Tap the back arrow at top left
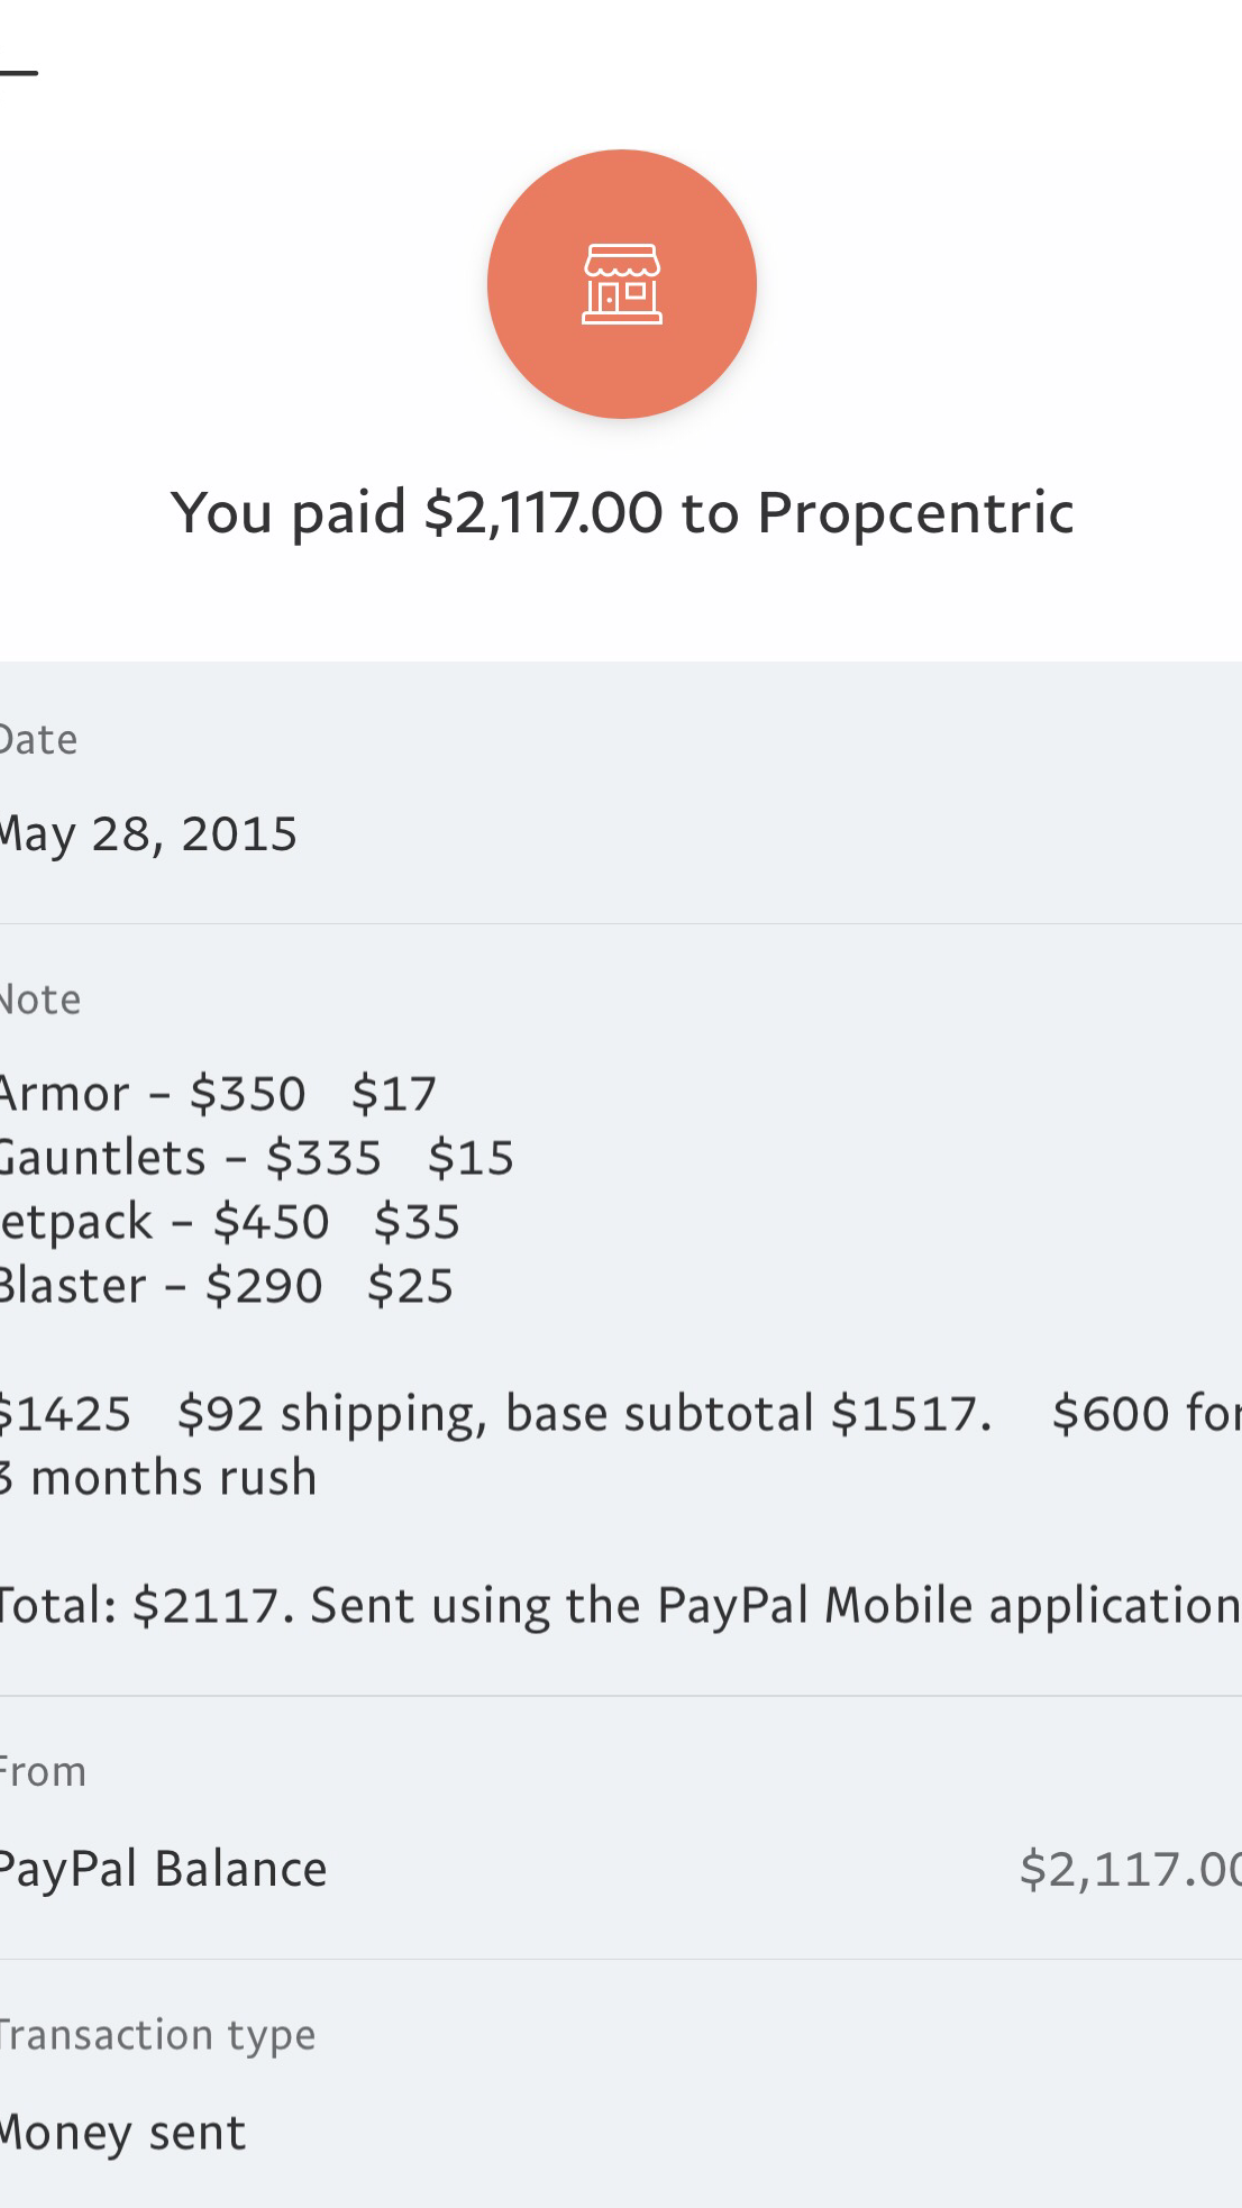 coord(18,72)
